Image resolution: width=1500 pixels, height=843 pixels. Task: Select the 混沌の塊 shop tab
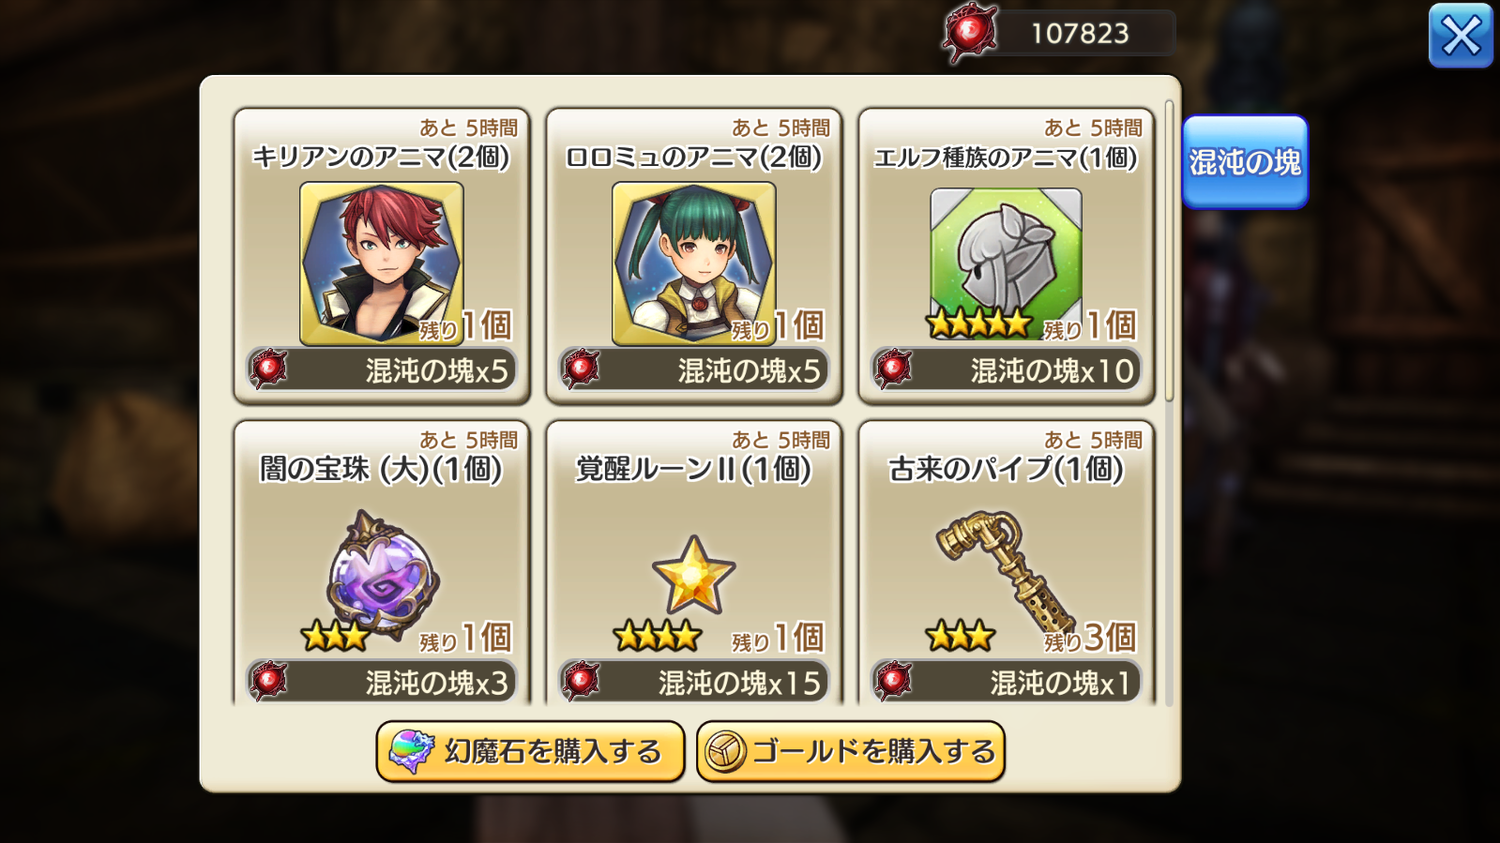(1245, 162)
